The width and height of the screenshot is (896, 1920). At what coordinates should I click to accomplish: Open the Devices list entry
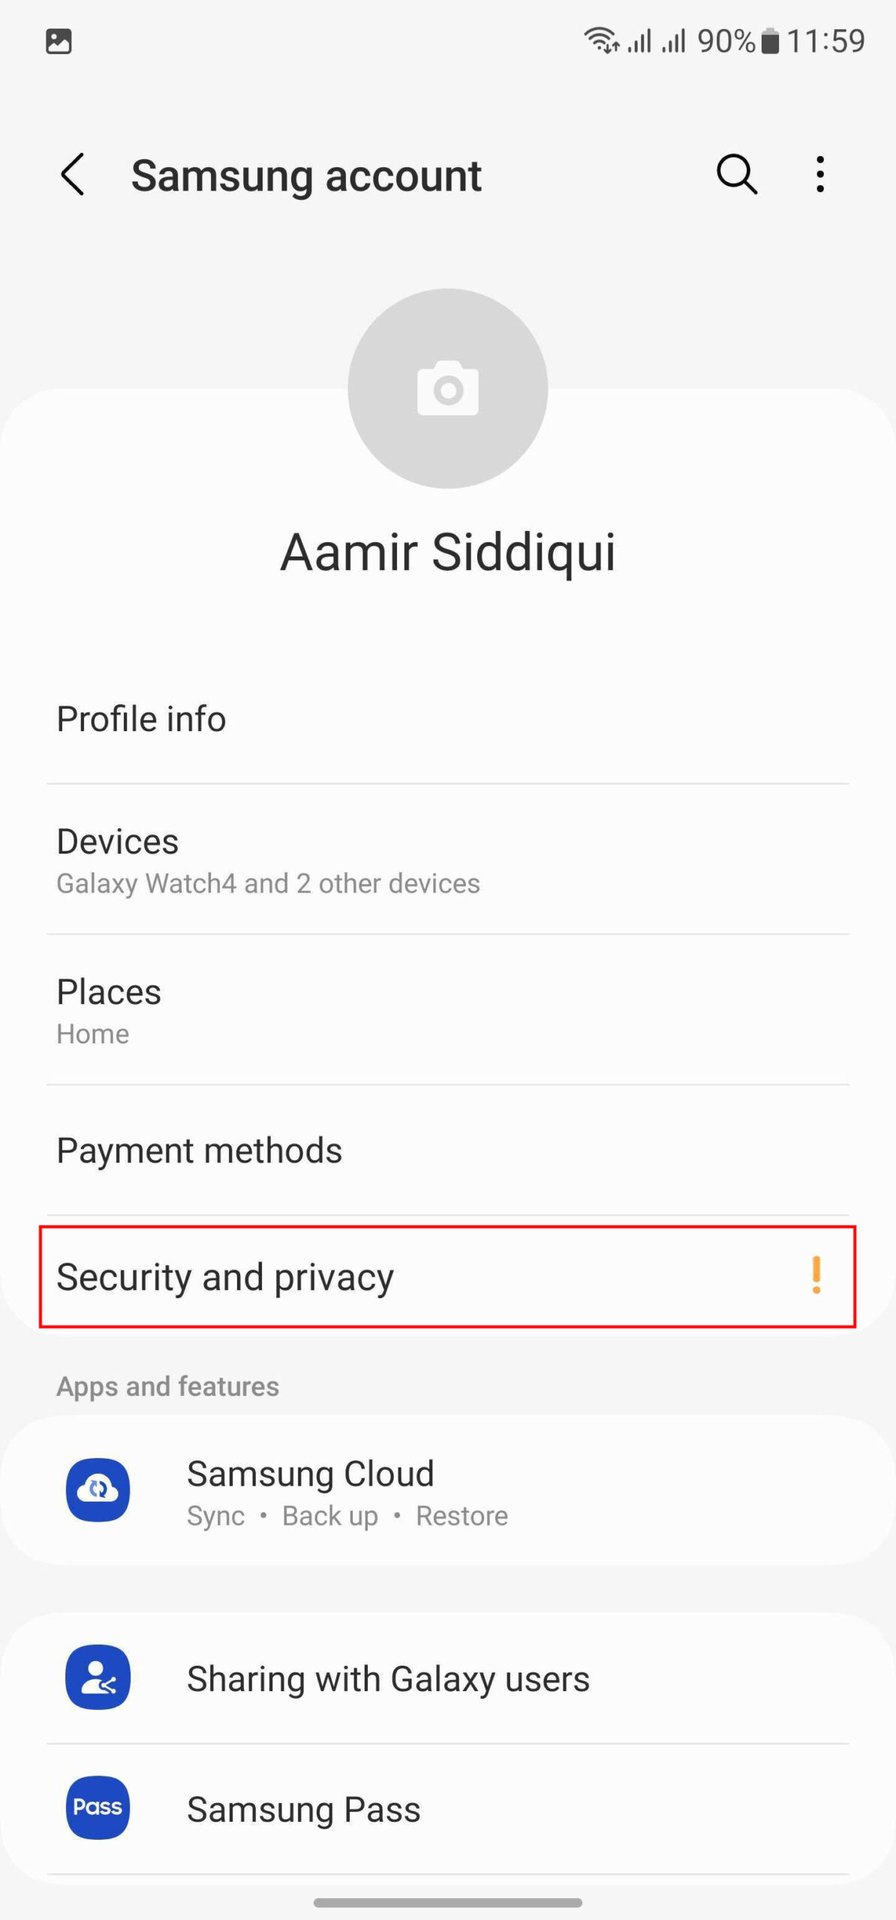268,860
